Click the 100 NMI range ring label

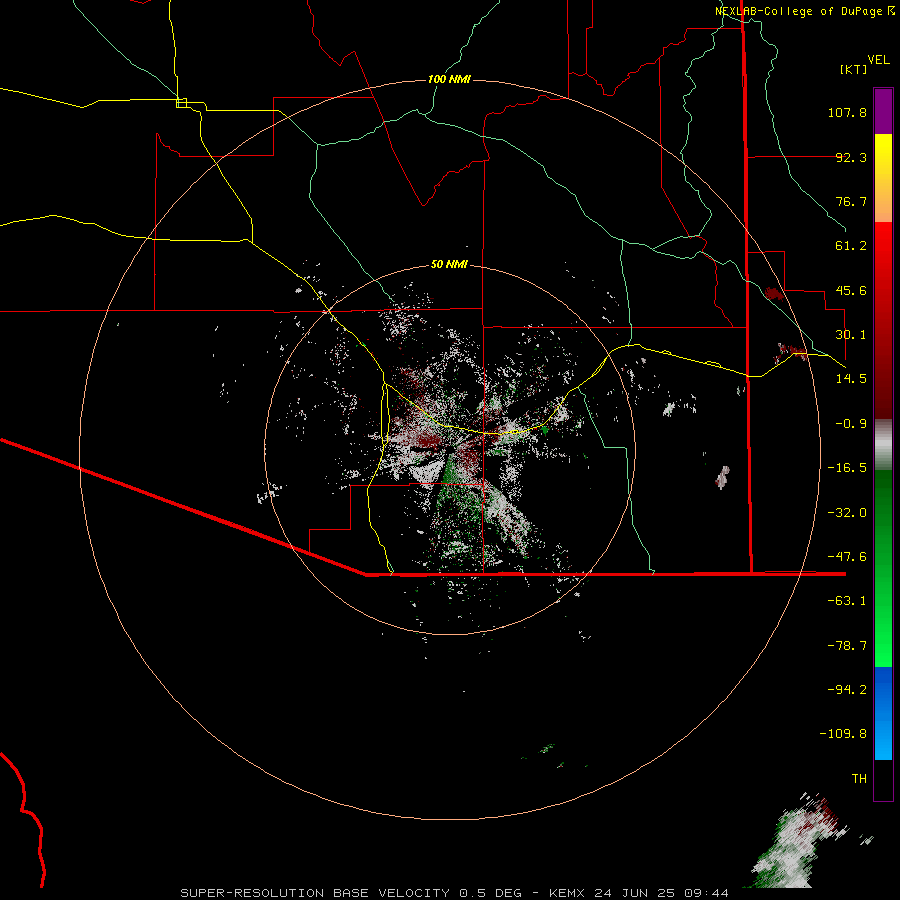pyautogui.click(x=449, y=79)
